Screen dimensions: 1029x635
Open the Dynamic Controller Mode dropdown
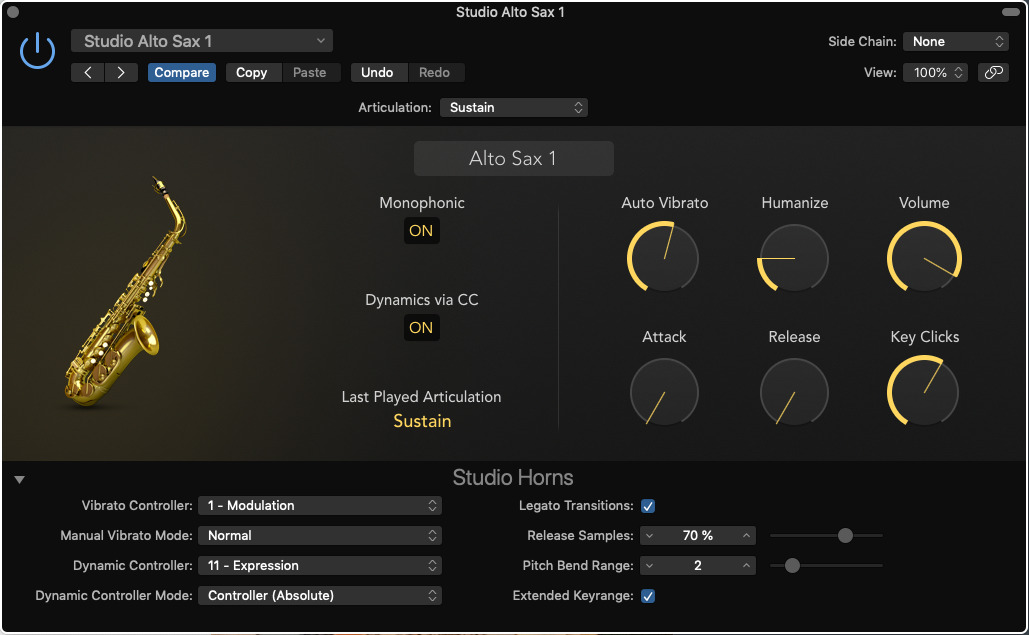click(x=320, y=596)
